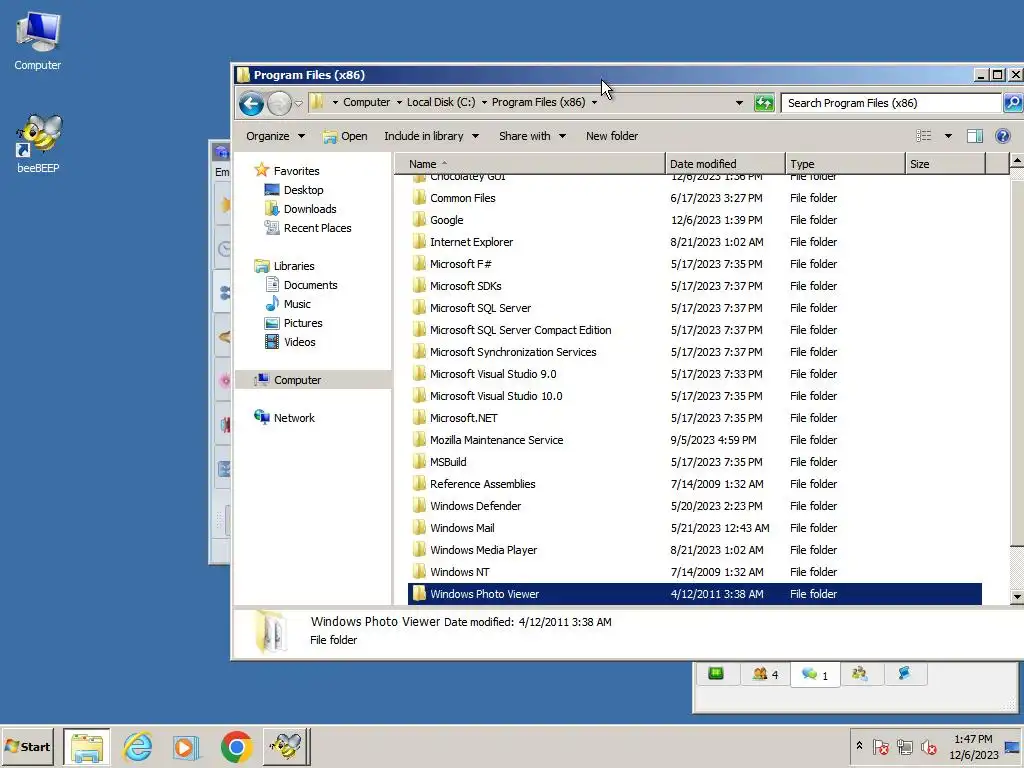Screen dimensions: 1024x768
Task: Open the Organize dropdown menu
Action: click(275, 136)
